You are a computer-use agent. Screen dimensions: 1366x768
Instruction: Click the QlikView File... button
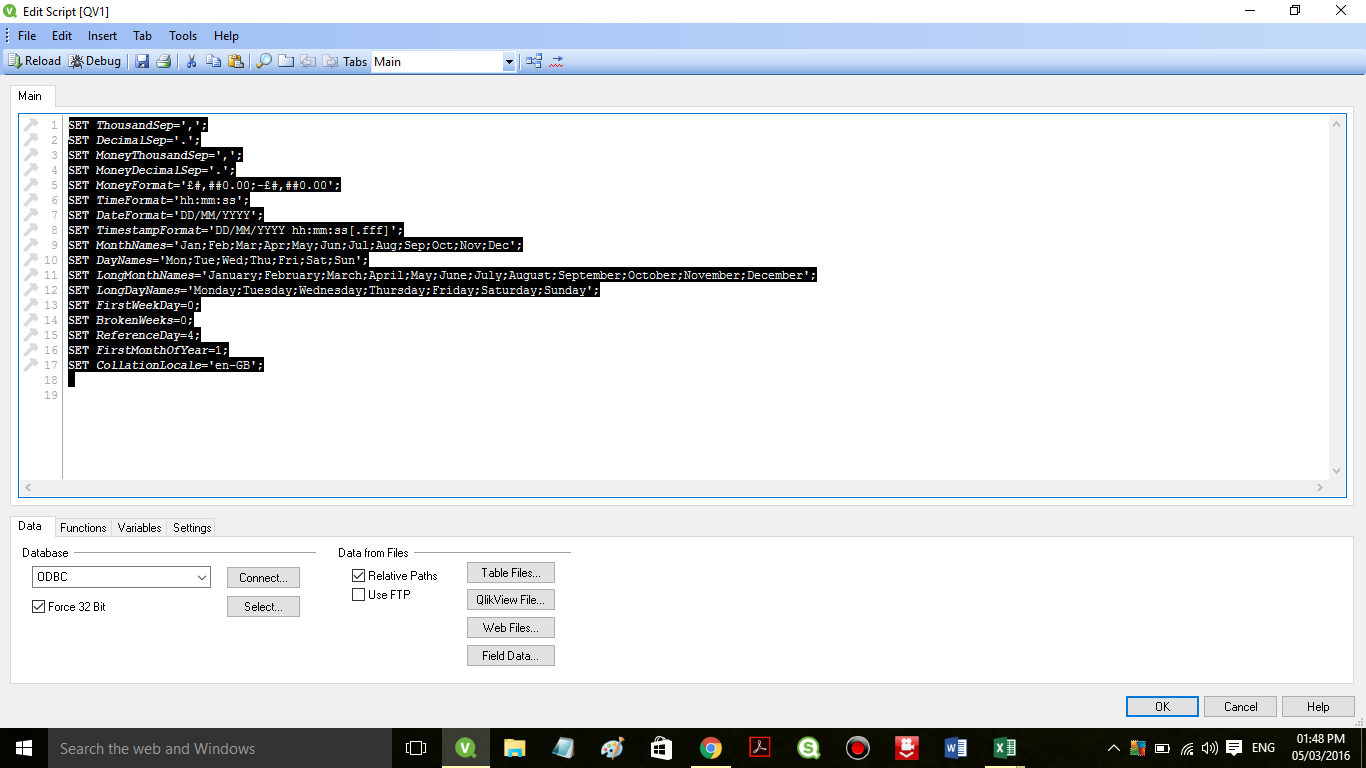[x=511, y=600]
